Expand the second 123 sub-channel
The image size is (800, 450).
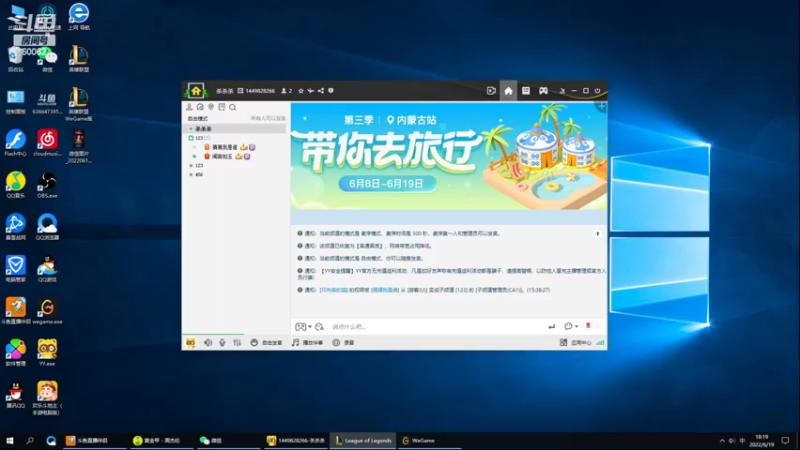(x=191, y=166)
